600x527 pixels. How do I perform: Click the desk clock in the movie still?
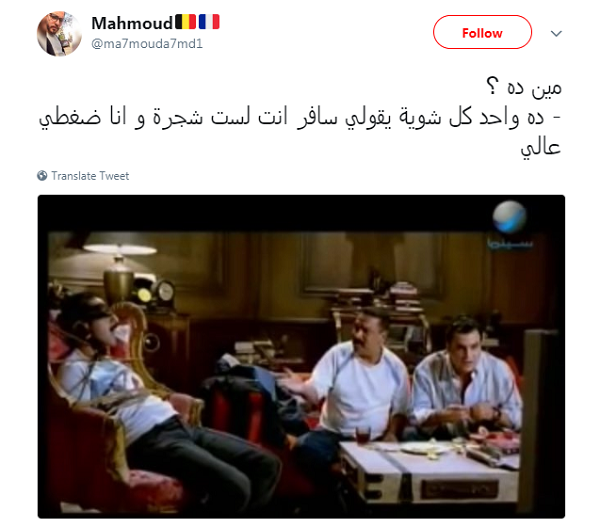pos(165,292)
